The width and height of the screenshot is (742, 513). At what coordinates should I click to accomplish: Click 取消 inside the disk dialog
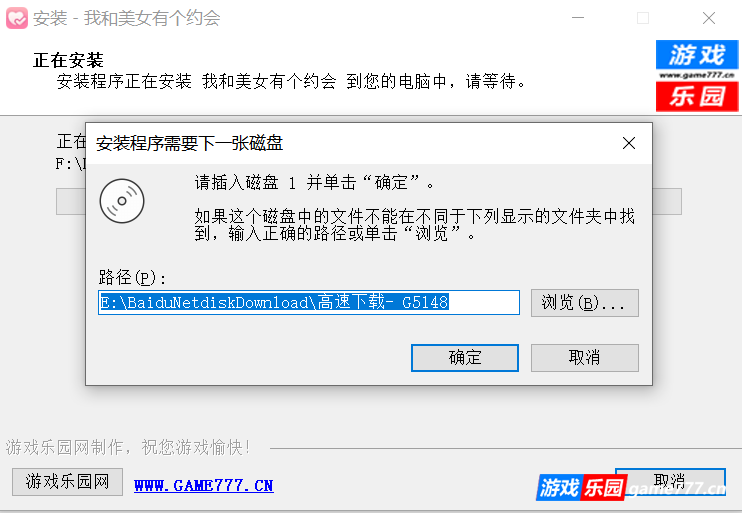coord(584,358)
